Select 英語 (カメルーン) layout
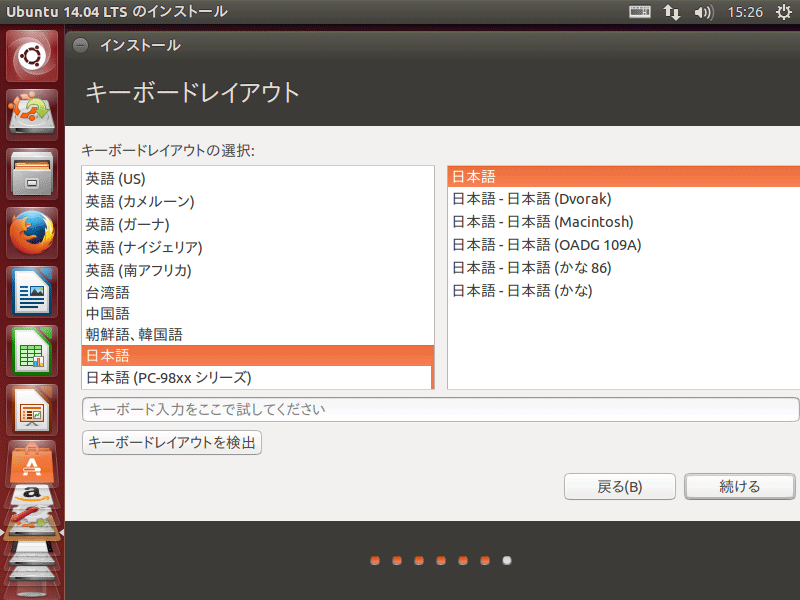 tap(257, 202)
